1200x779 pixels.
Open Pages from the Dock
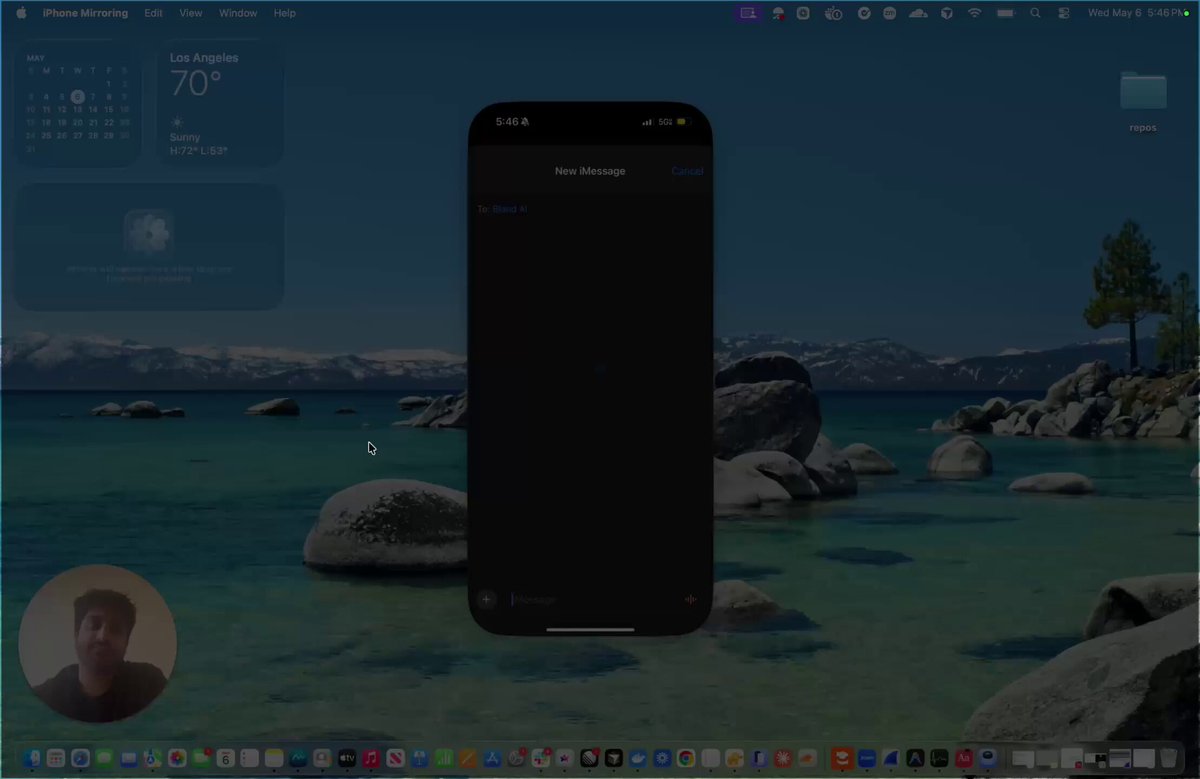pyautogui.click(x=467, y=758)
